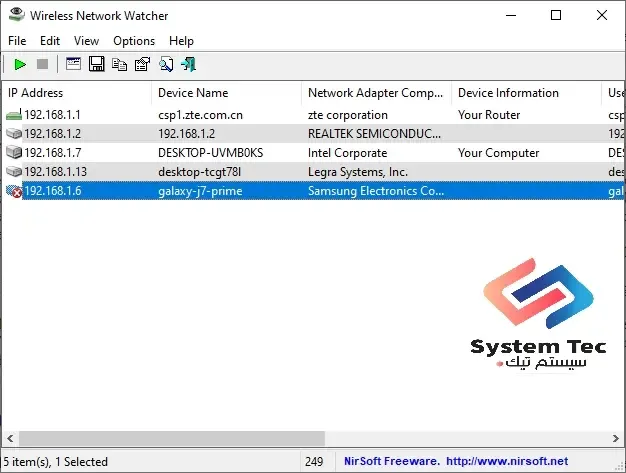The width and height of the screenshot is (626, 473).
Task: Click the device icon beside 192.168.1.13
Action: point(14,172)
